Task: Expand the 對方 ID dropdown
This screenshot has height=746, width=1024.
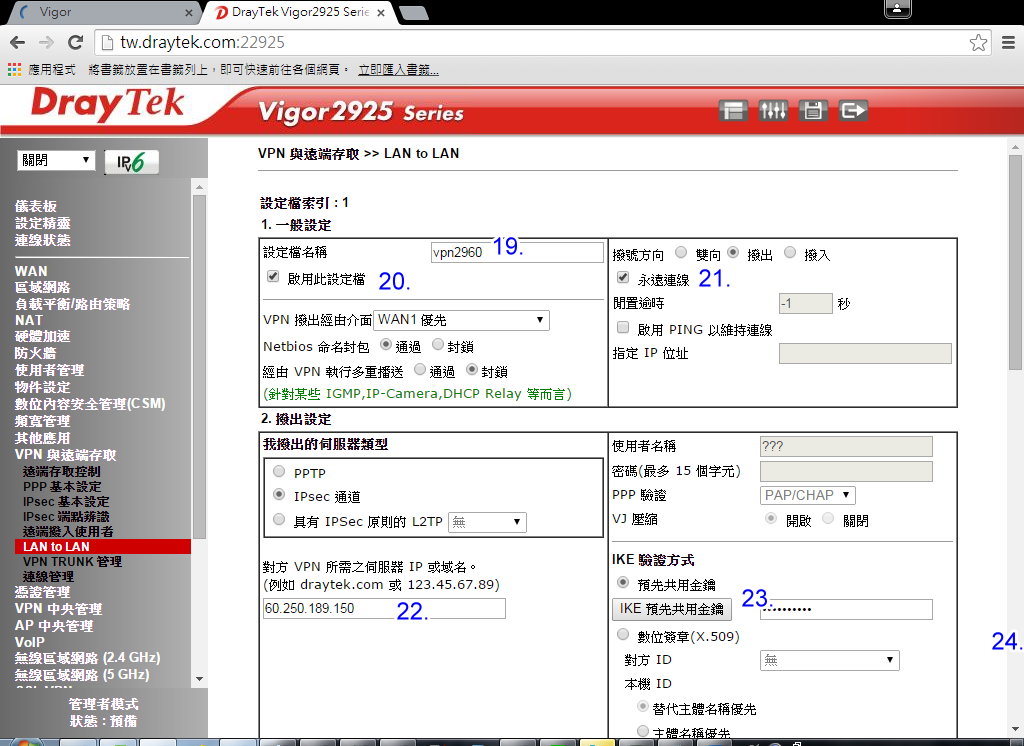Action: point(829,660)
